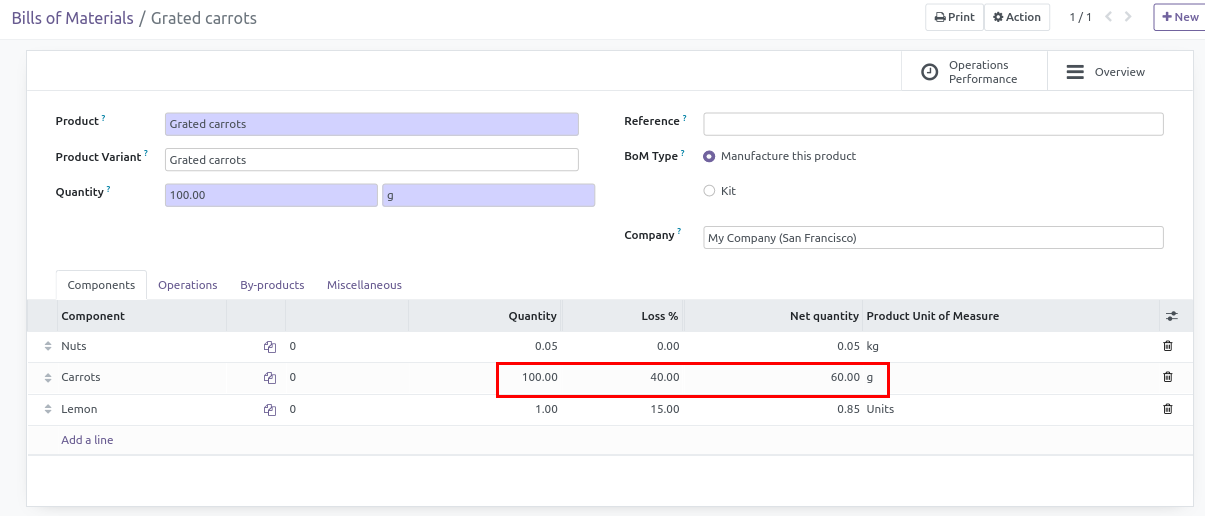Screen dimensions: 1205x516
Task: Go to Bills of Materials breadcrumb
Action: coord(72,18)
